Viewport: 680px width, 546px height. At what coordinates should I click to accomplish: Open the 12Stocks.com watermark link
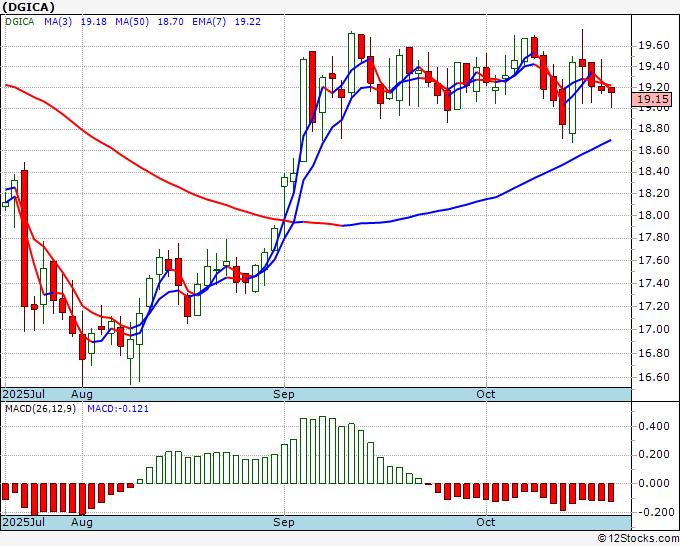637,538
